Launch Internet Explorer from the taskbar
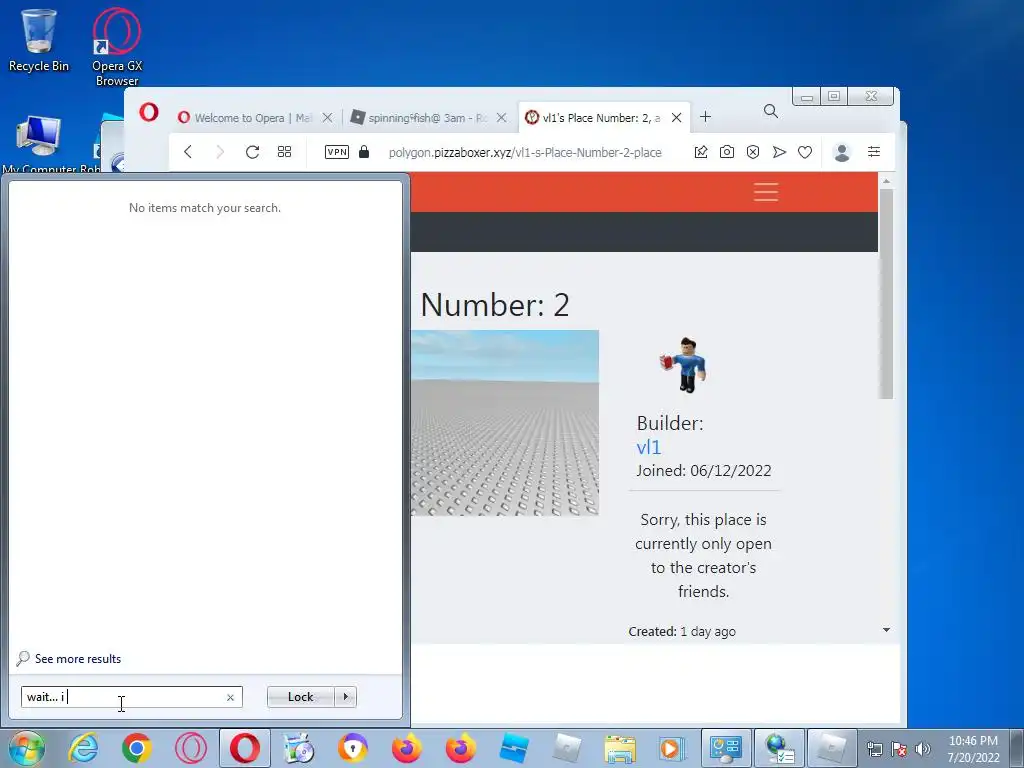This screenshot has width=1024, height=768. [84, 748]
